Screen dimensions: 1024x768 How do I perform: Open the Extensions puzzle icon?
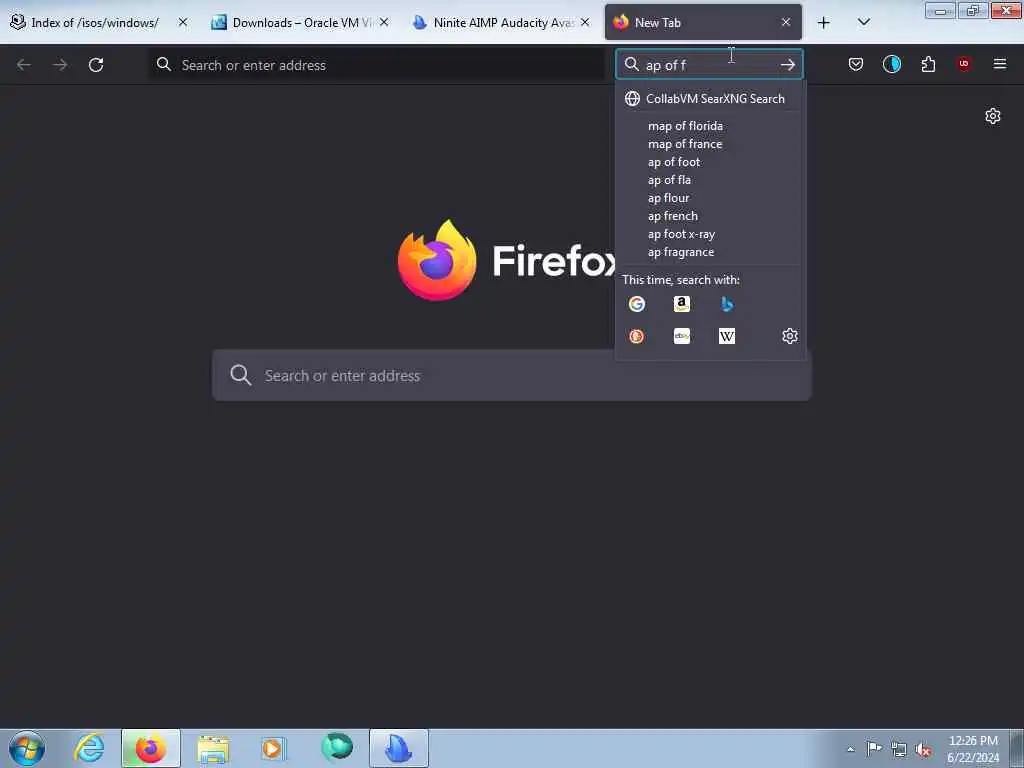(928, 64)
